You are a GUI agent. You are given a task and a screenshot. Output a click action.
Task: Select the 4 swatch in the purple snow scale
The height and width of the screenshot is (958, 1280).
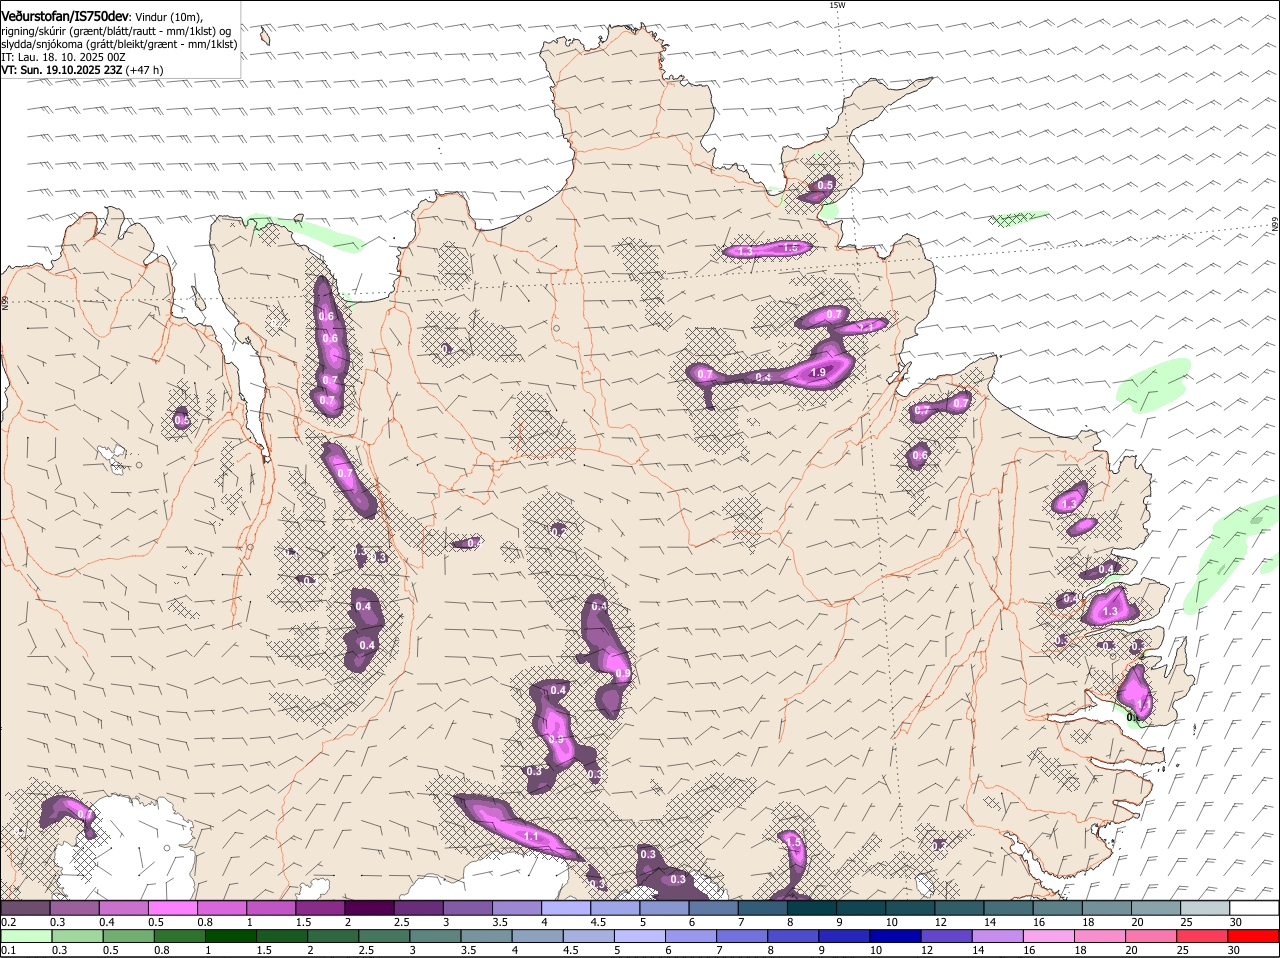click(x=565, y=907)
